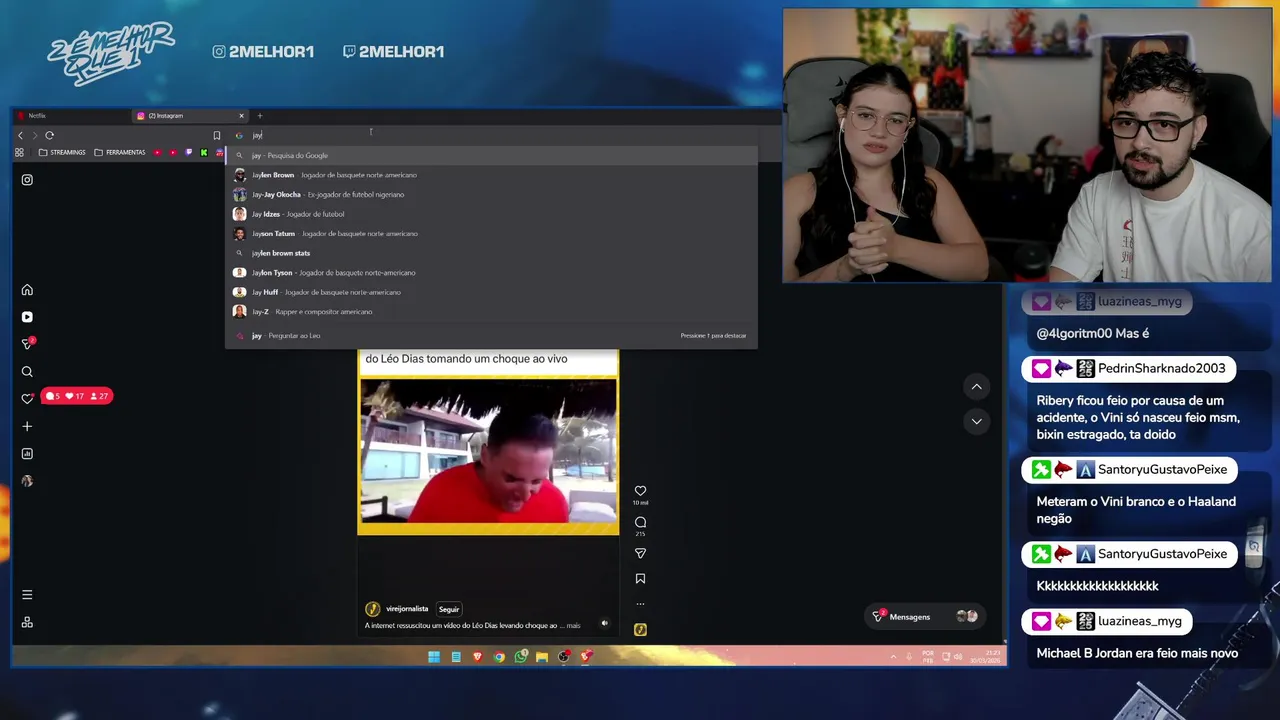The width and height of the screenshot is (1280, 720).
Task: Save the reel with bookmark icon
Action: click(640, 578)
